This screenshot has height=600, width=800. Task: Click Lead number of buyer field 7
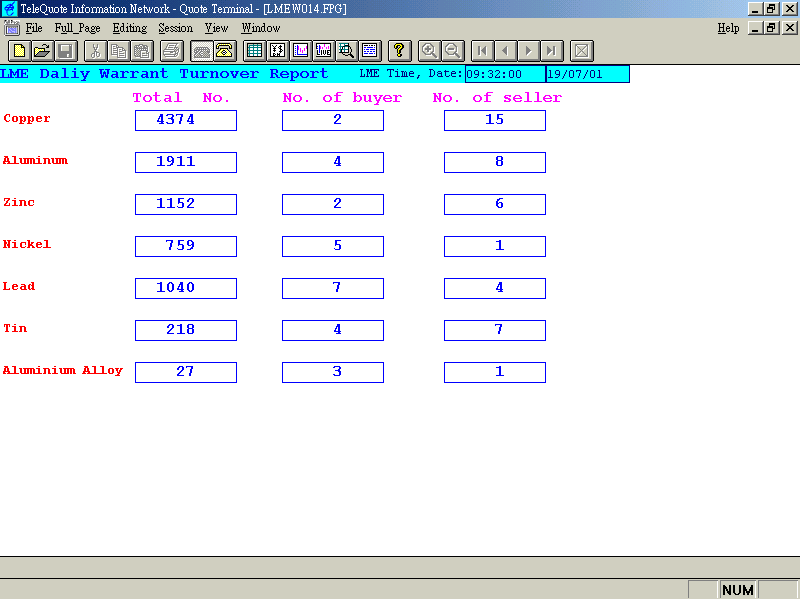pos(333,288)
